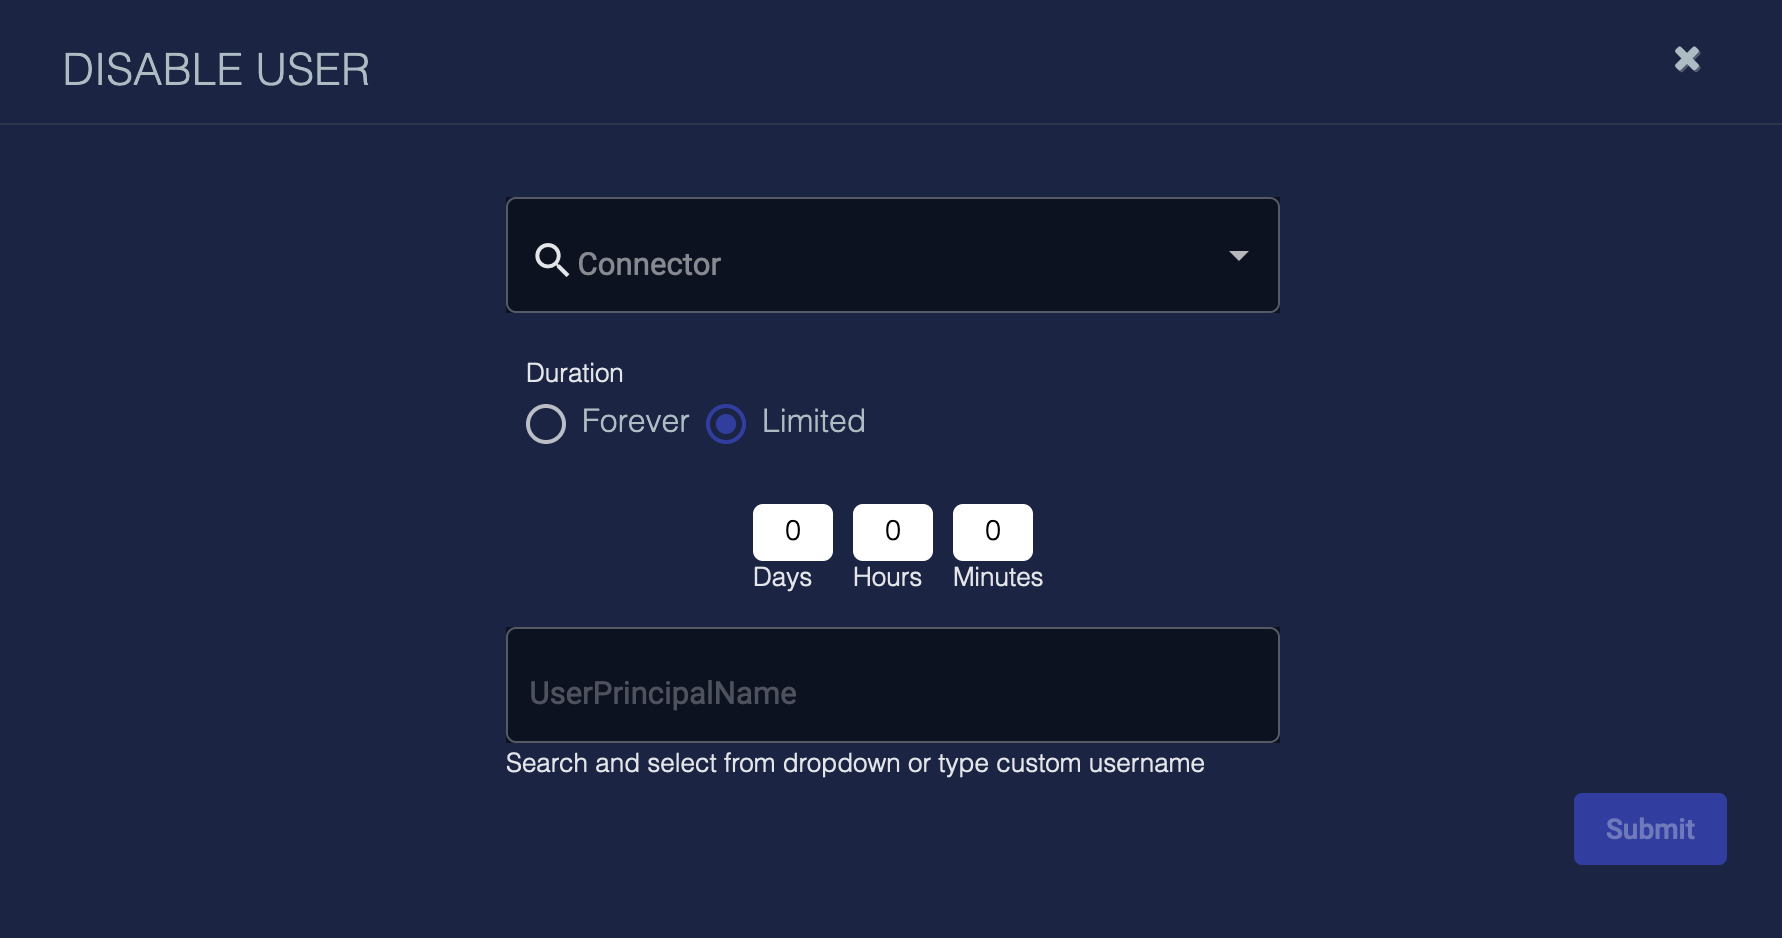This screenshot has width=1782, height=938.
Task: Click the Forever option label
Action: click(635, 421)
